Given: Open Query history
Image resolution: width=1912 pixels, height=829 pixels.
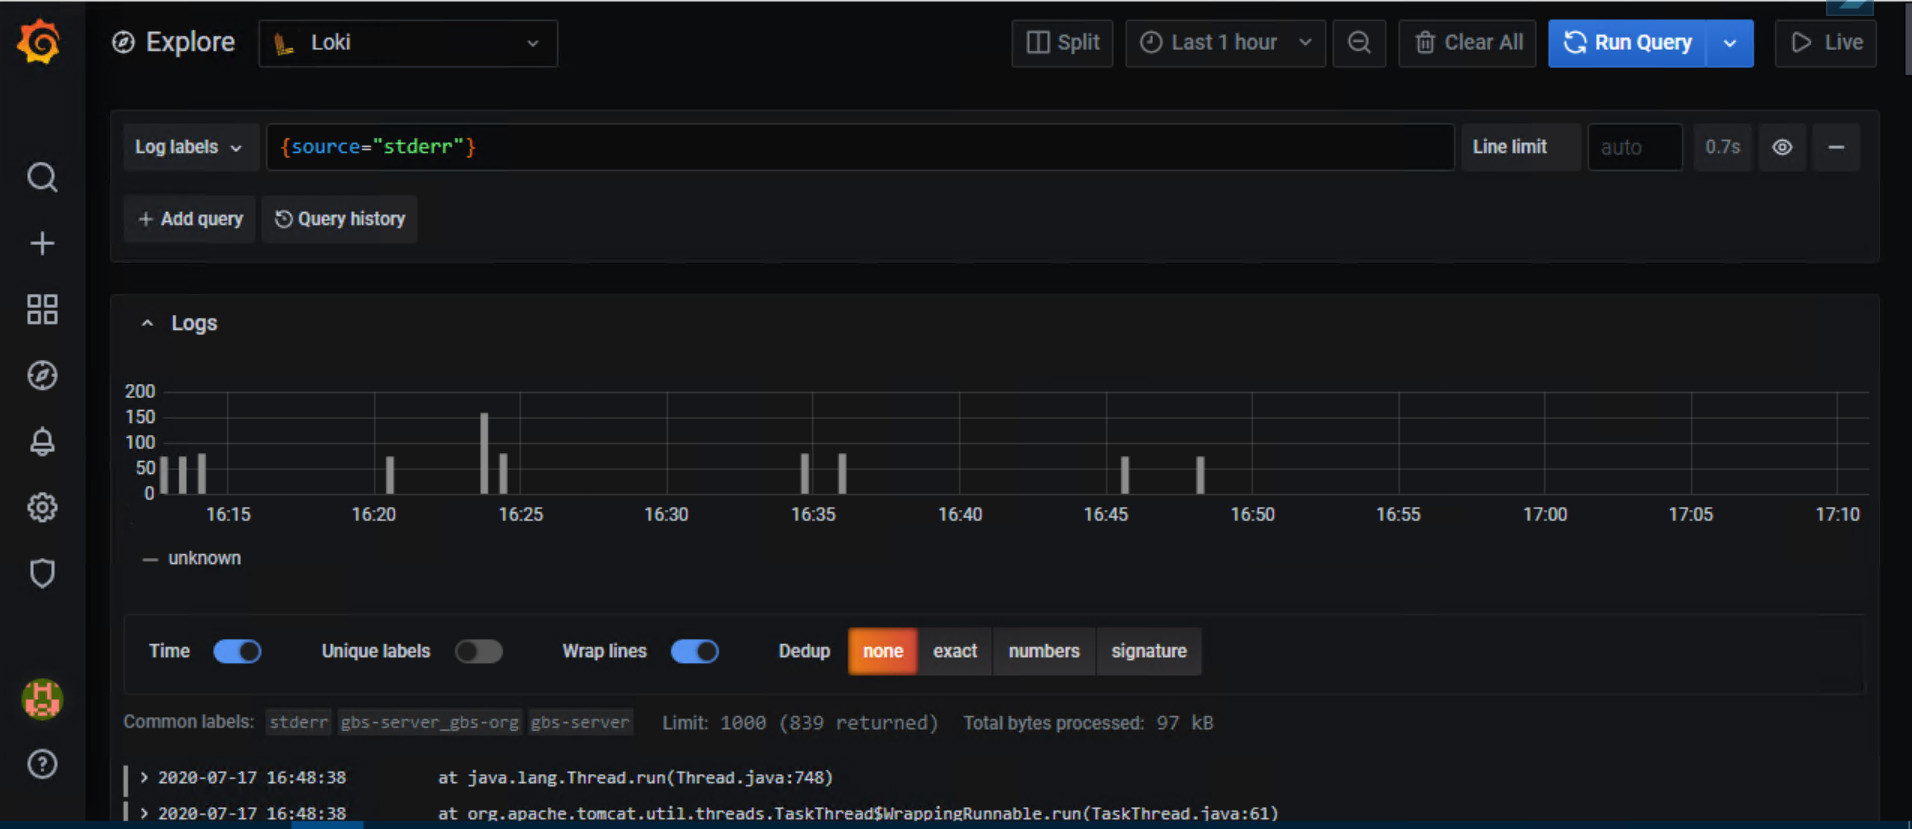Looking at the screenshot, I should (340, 219).
